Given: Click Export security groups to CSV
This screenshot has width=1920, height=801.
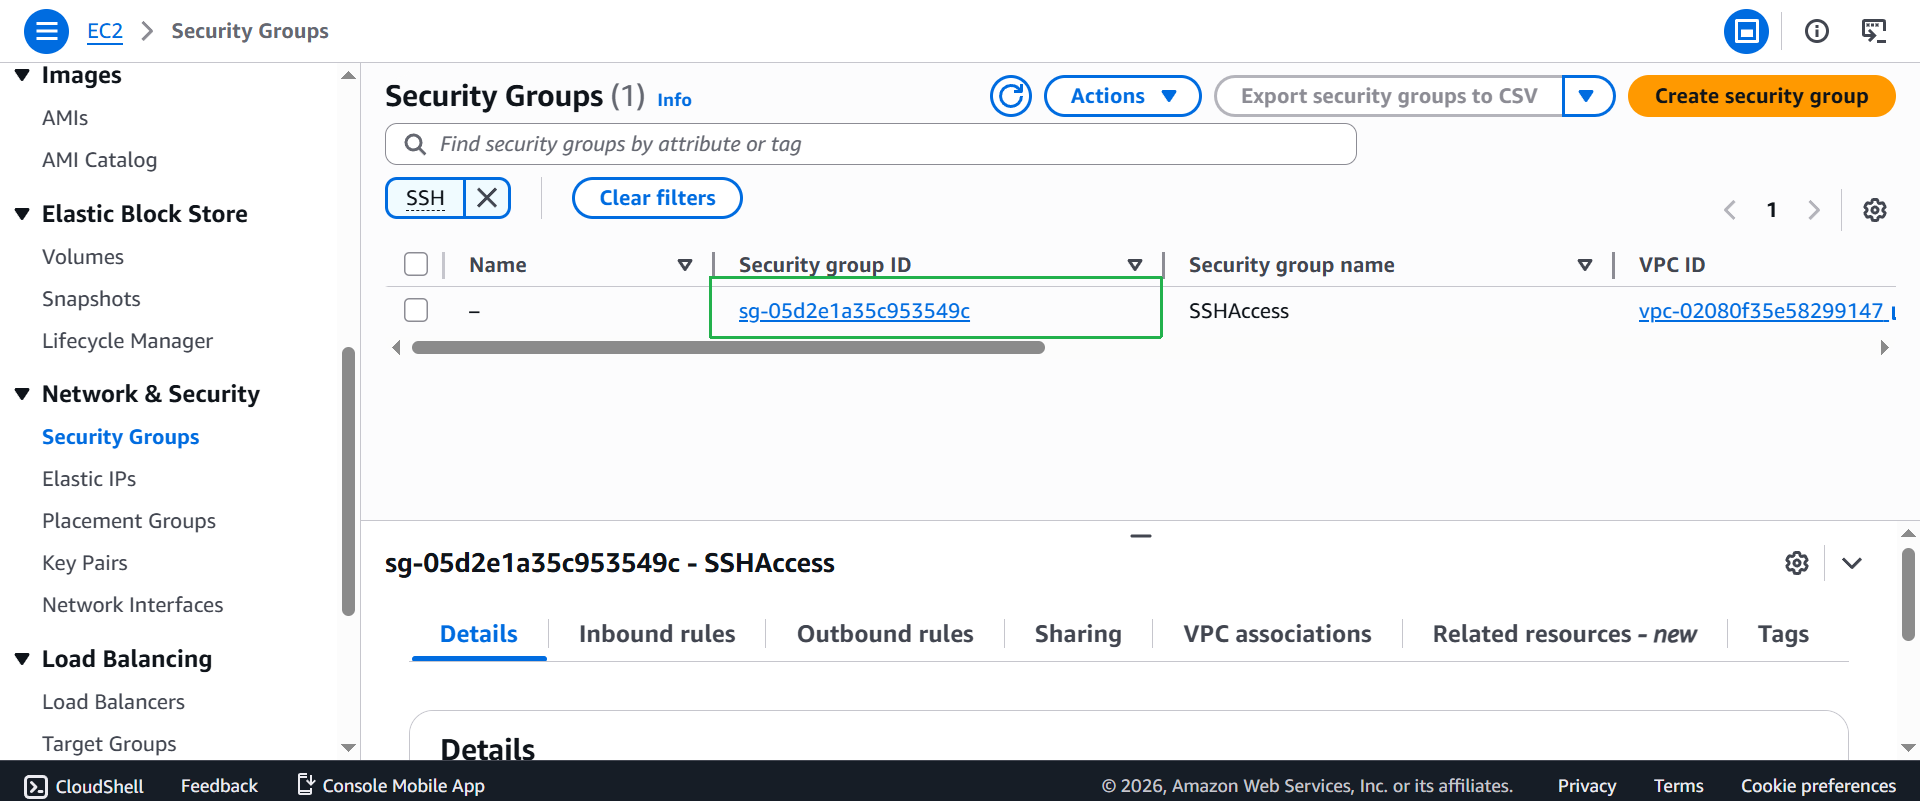Looking at the screenshot, I should click(1388, 96).
